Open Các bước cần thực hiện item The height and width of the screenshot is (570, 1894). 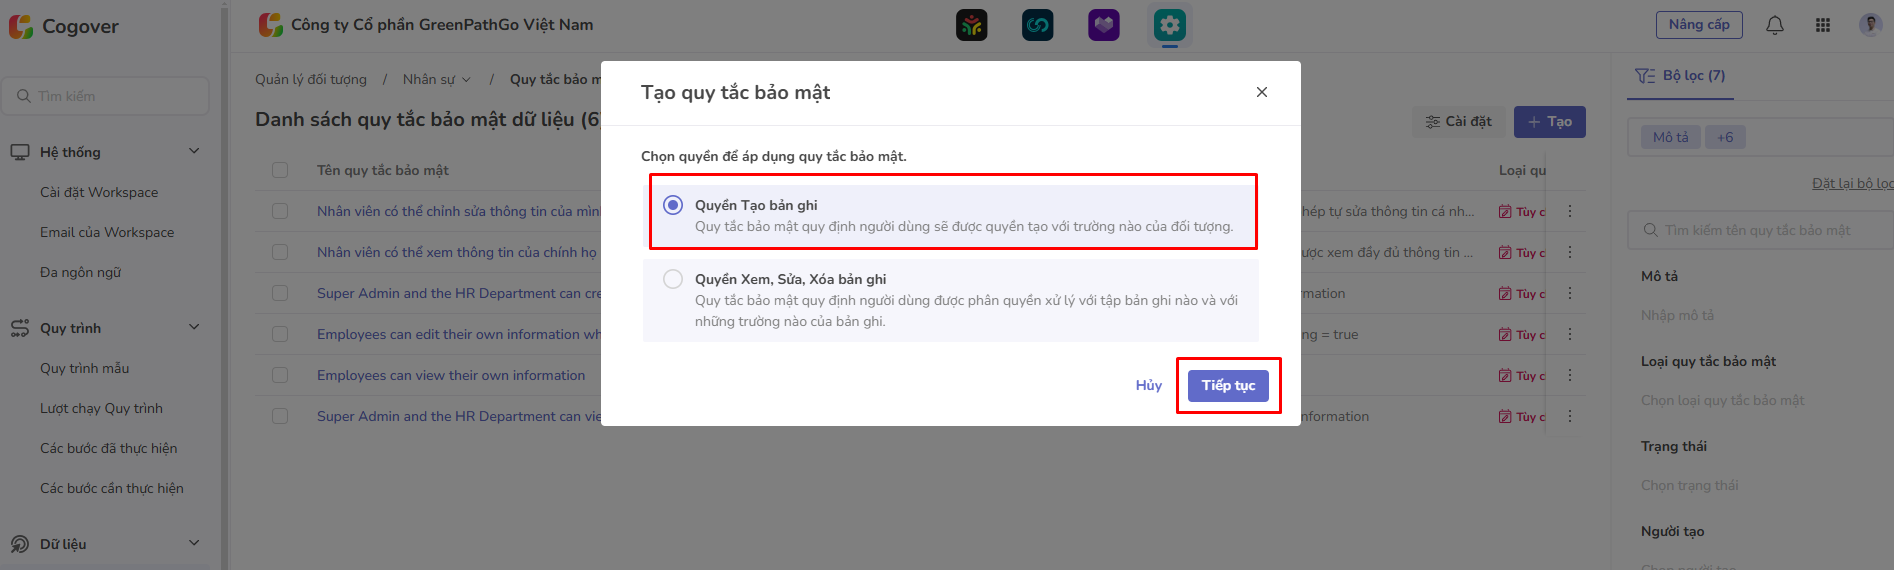pyautogui.click(x=112, y=488)
